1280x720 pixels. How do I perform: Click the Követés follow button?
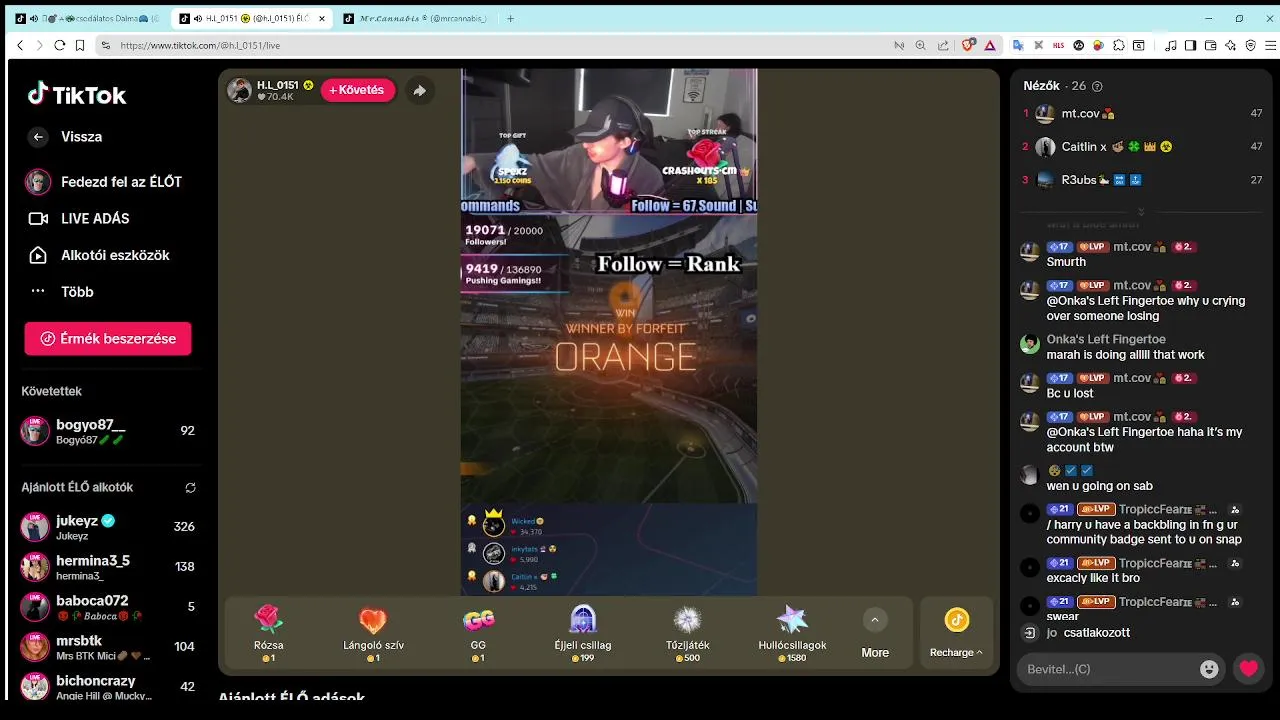click(x=358, y=90)
